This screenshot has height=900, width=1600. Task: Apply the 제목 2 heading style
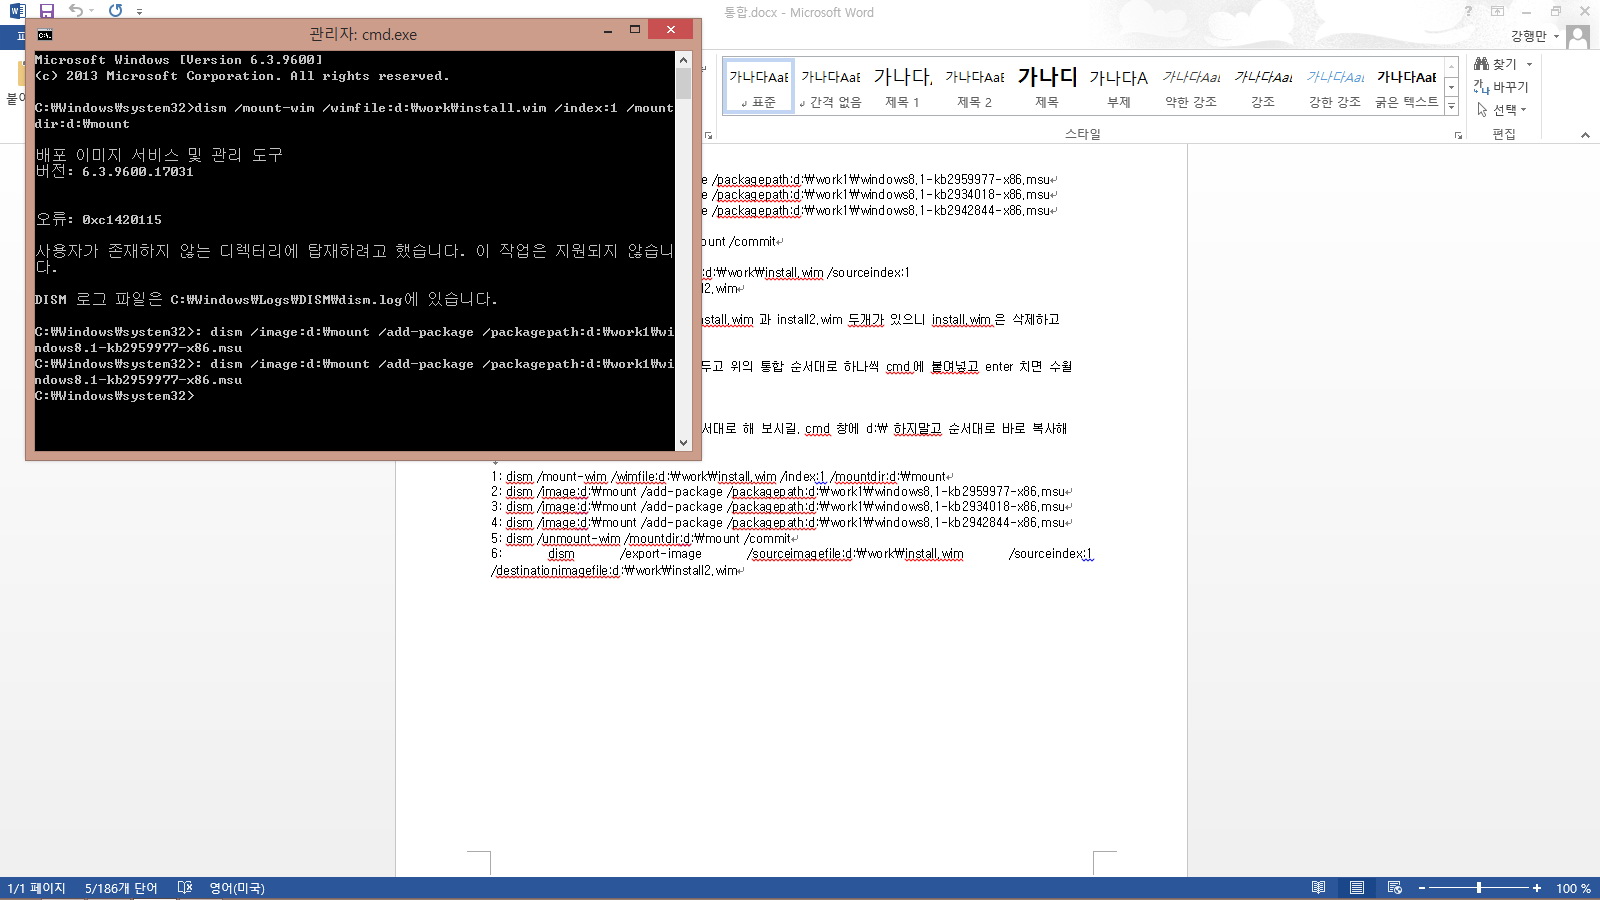pyautogui.click(x=974, y=86)
